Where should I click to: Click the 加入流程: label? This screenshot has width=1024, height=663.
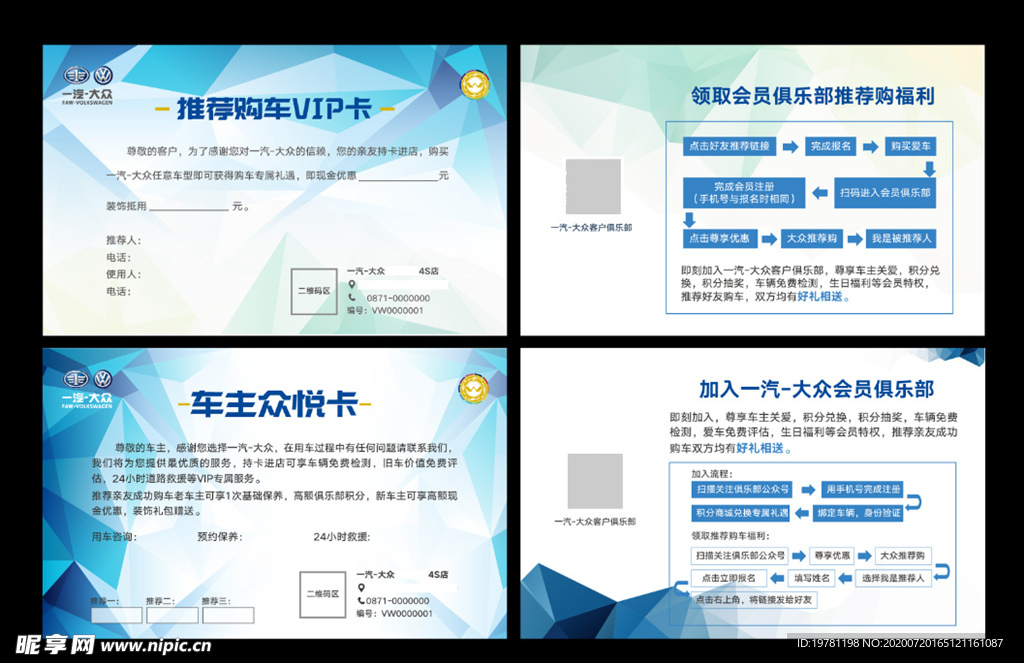pyautogui.click(x=712, y=474)
